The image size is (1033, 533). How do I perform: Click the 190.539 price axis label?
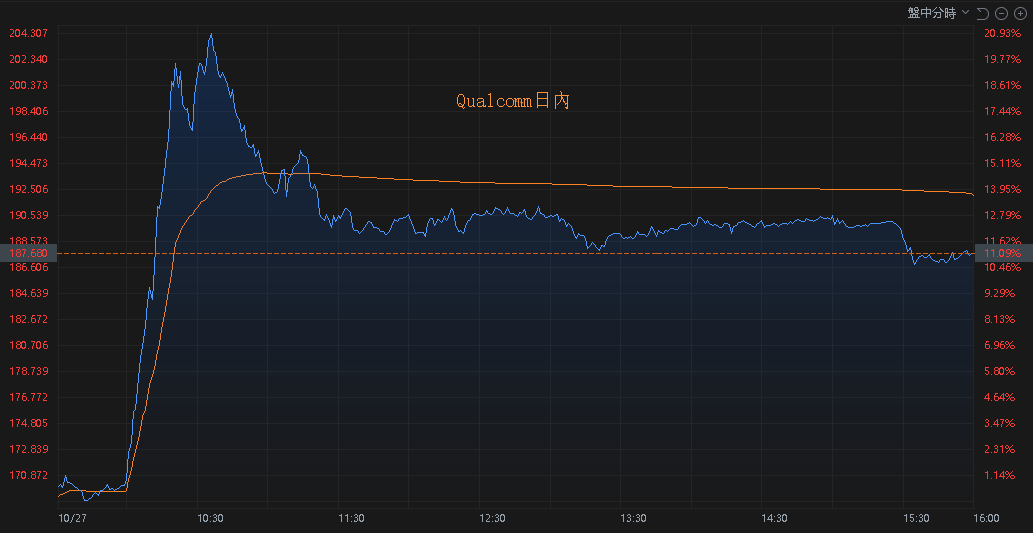coord(28,215)
